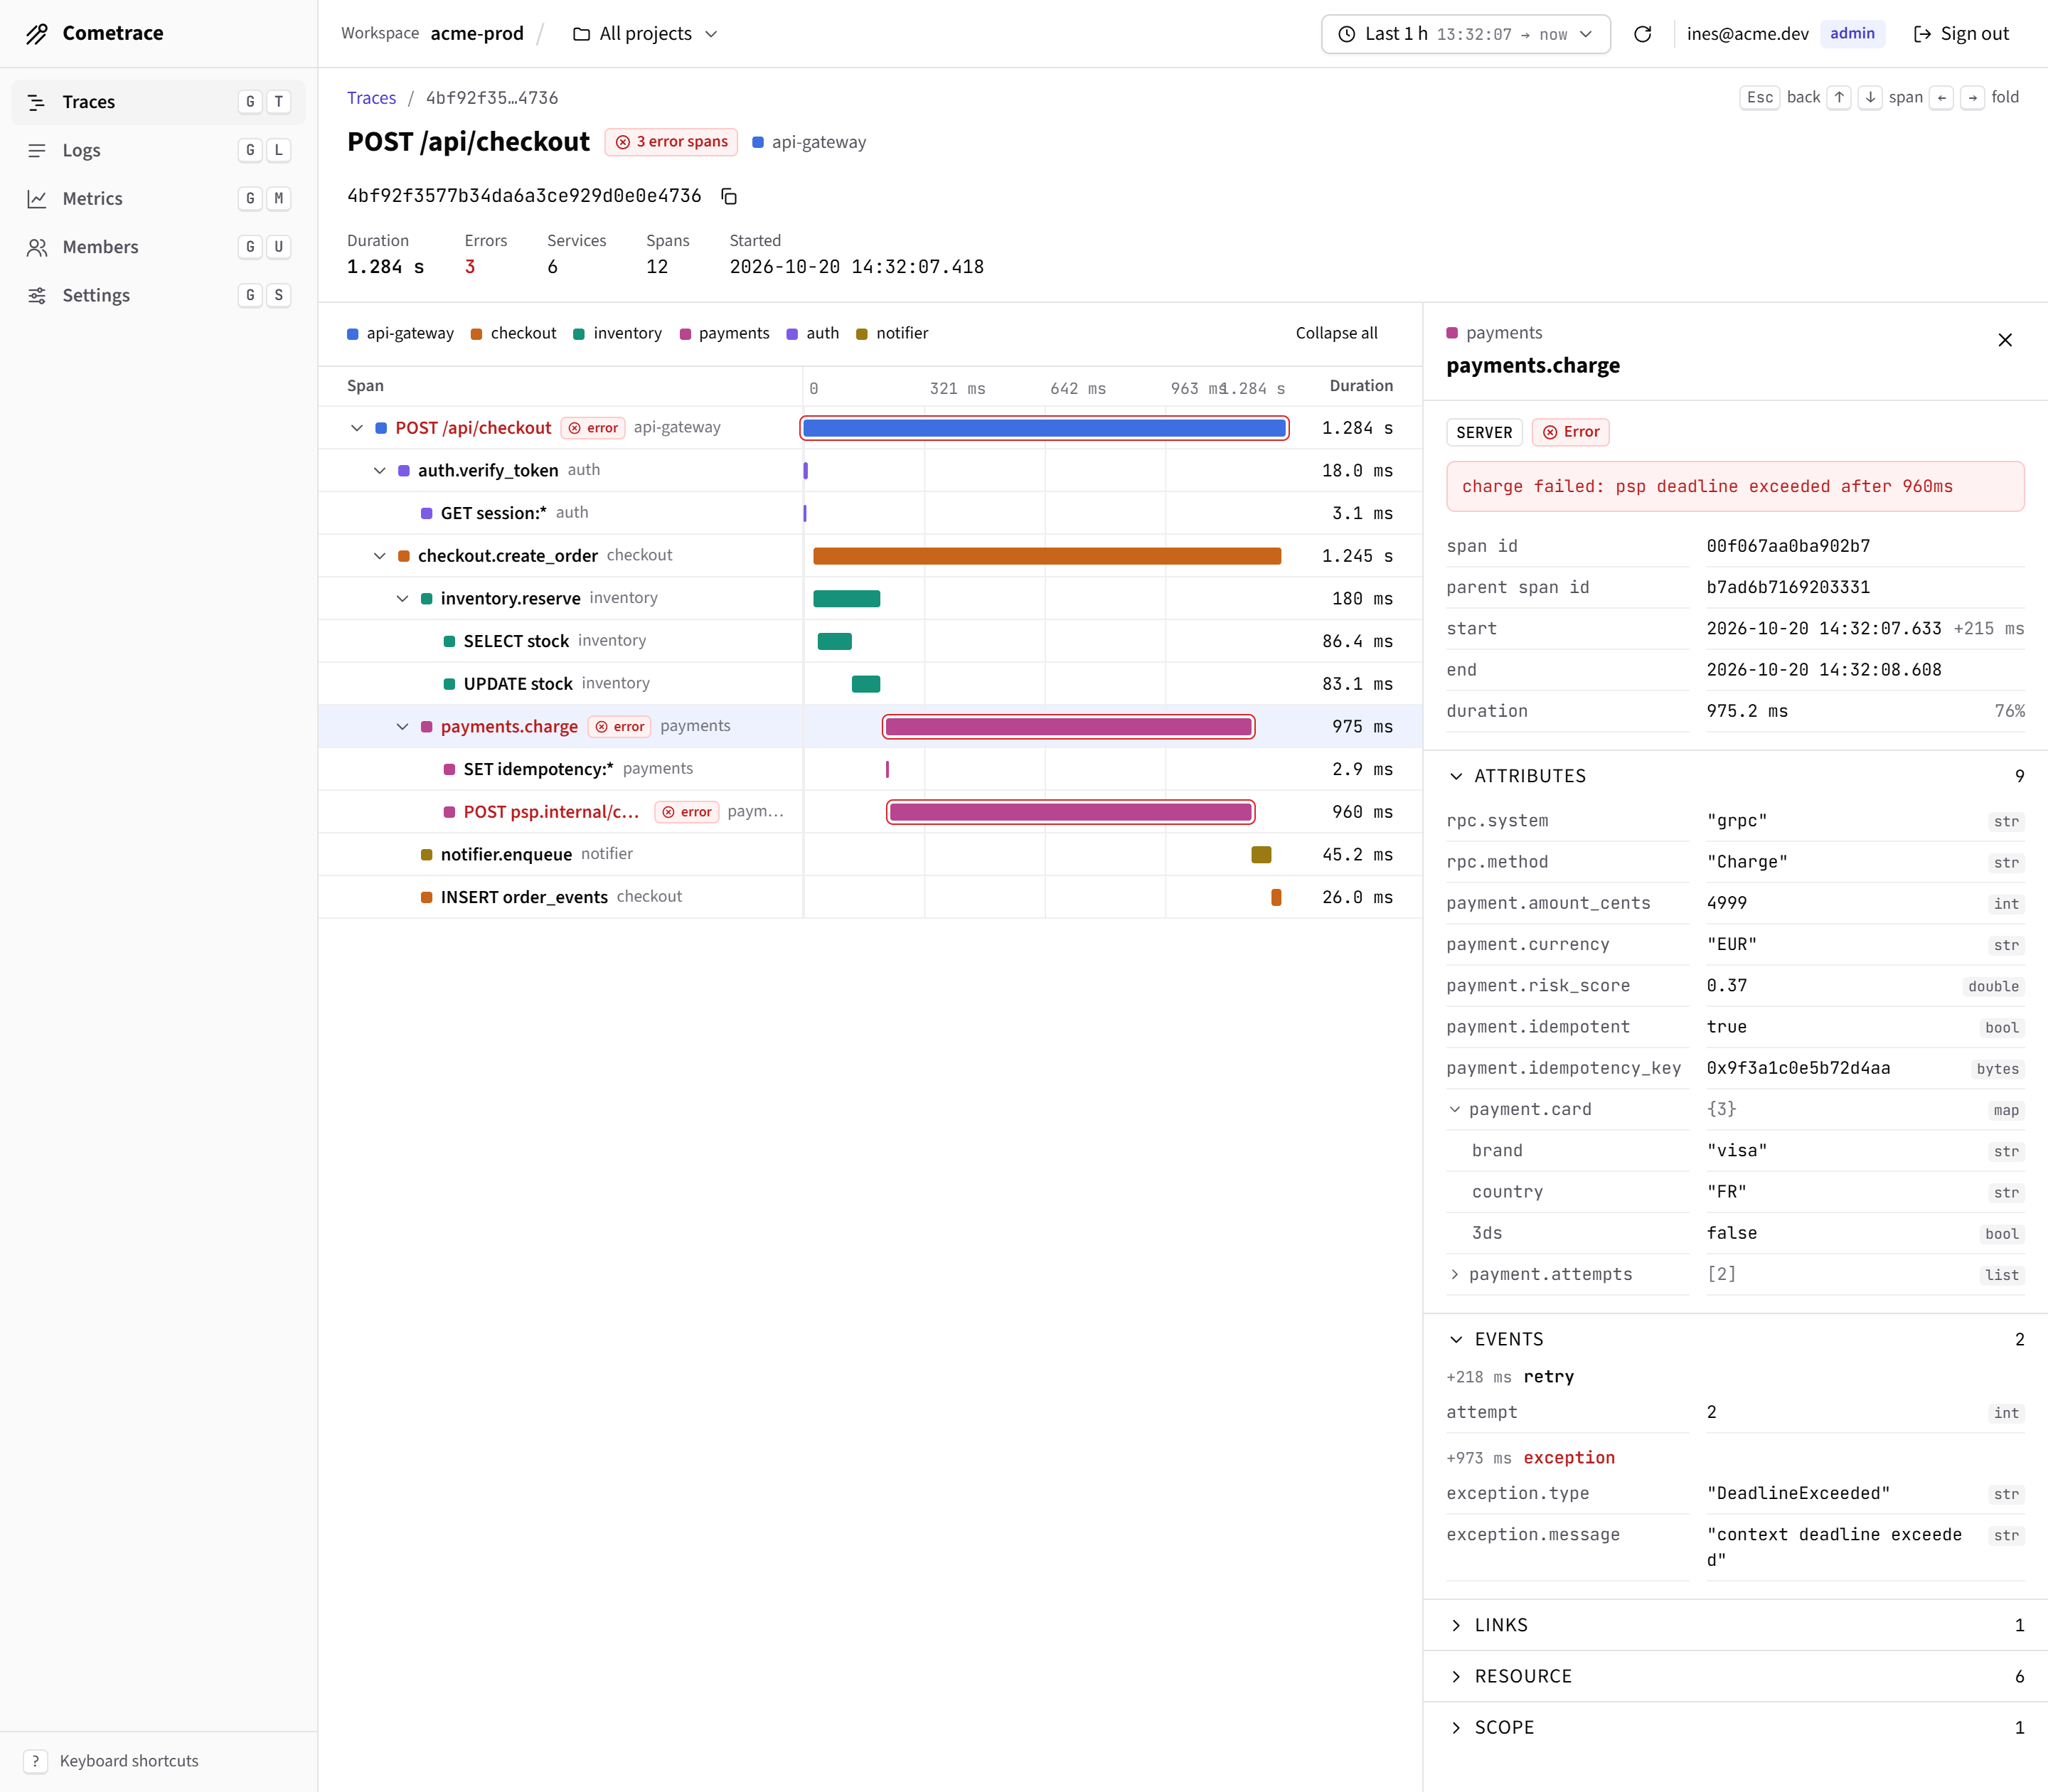Viewport: 2048px width, 1792px height.
Task: Click Collapse all button
Action: click(1336, 333)
